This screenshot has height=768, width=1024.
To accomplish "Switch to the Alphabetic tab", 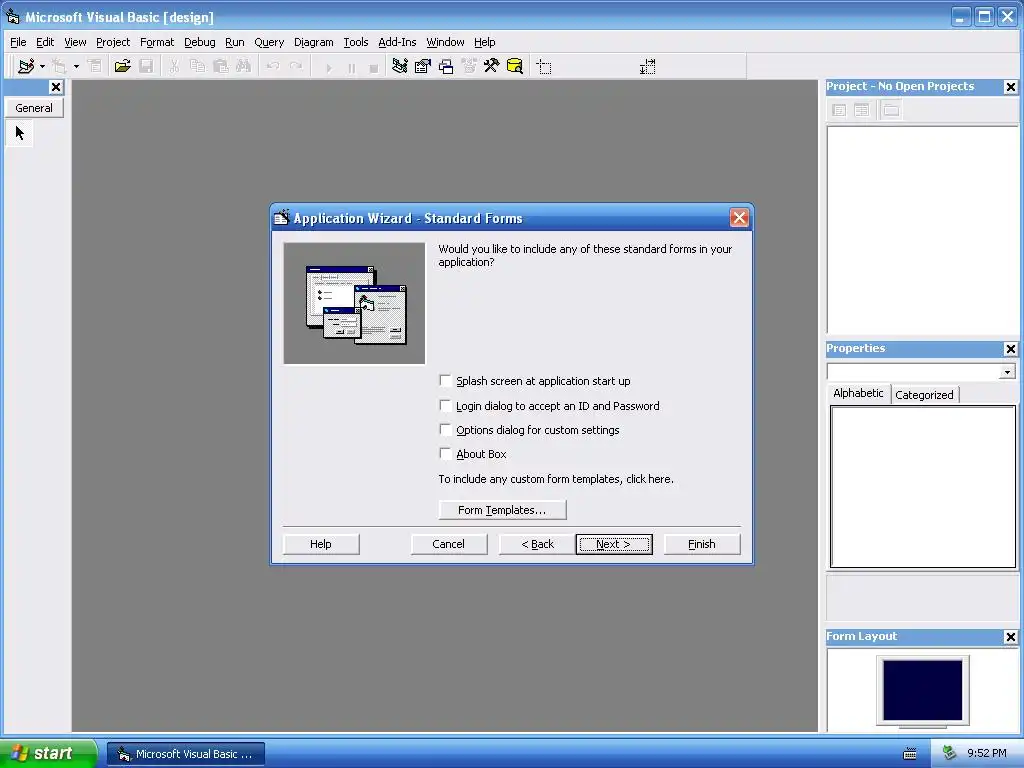I will click(x=858, y=393).
